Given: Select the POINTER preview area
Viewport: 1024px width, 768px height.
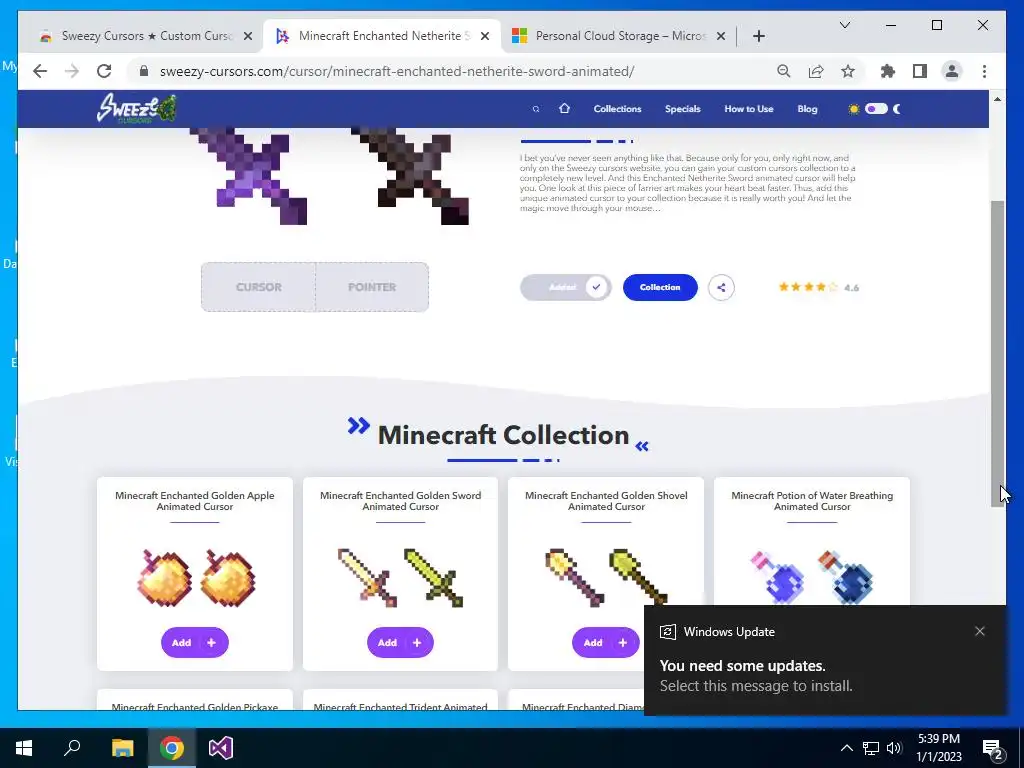Looking at the screenshot, I should [x=372, y=287].
